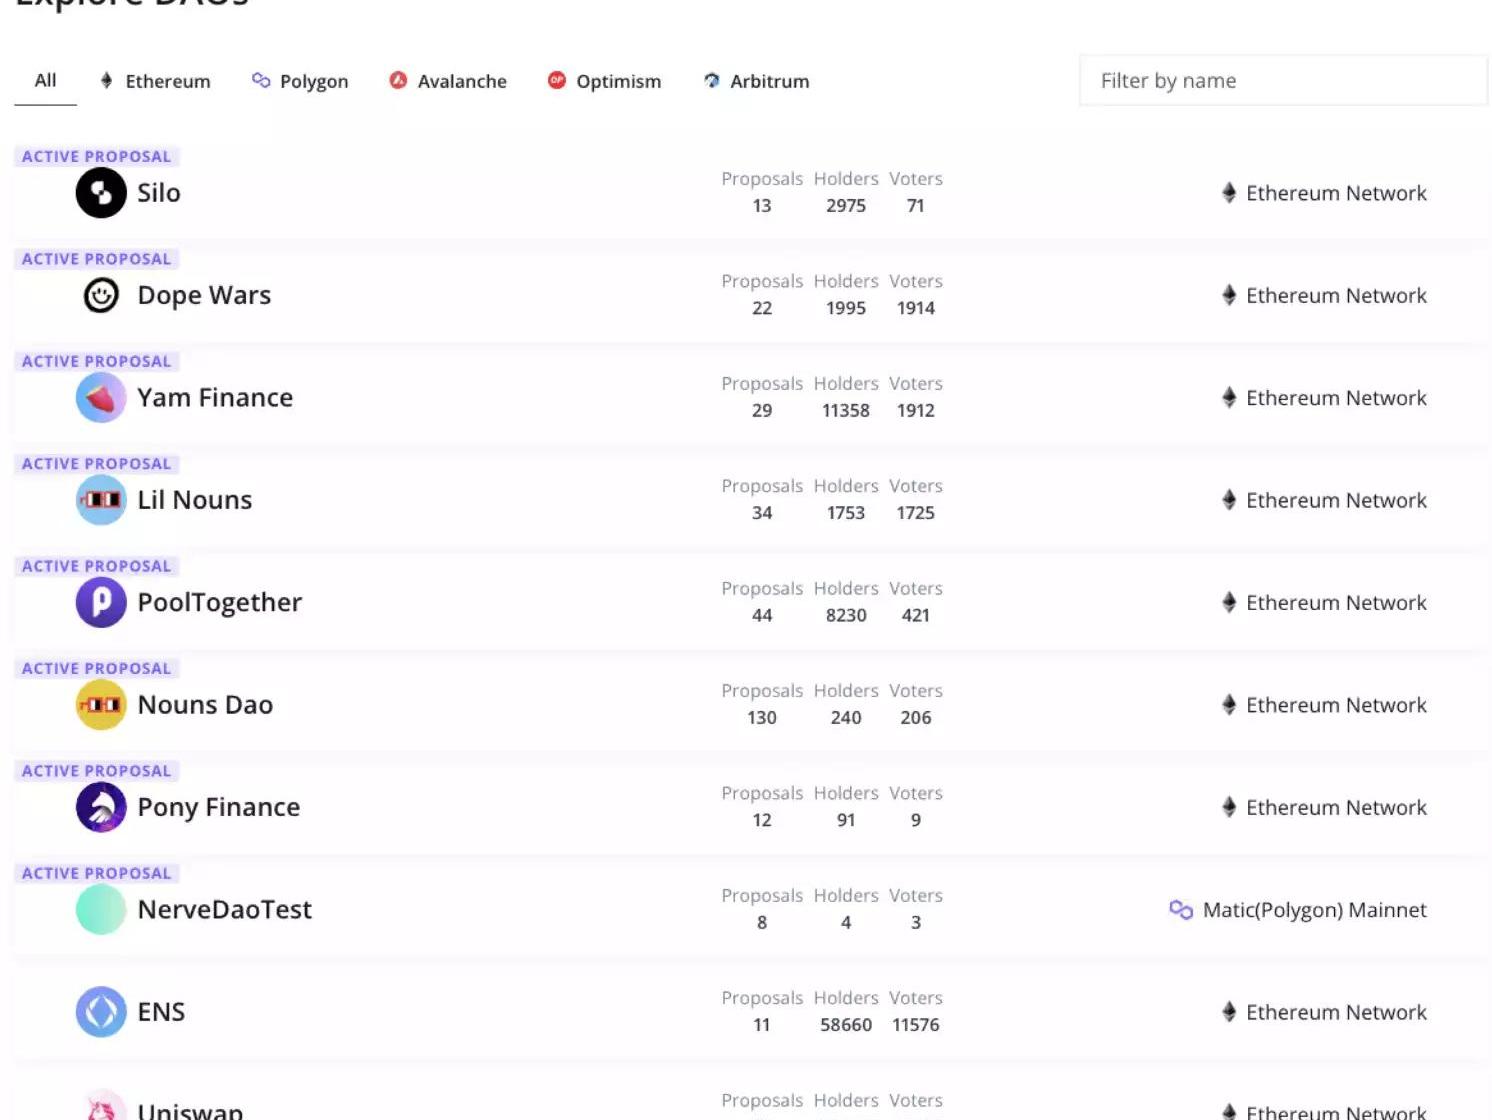Click the Dope Wars smiley logo
This screenshot has width=1492, height=1120.
101,295
